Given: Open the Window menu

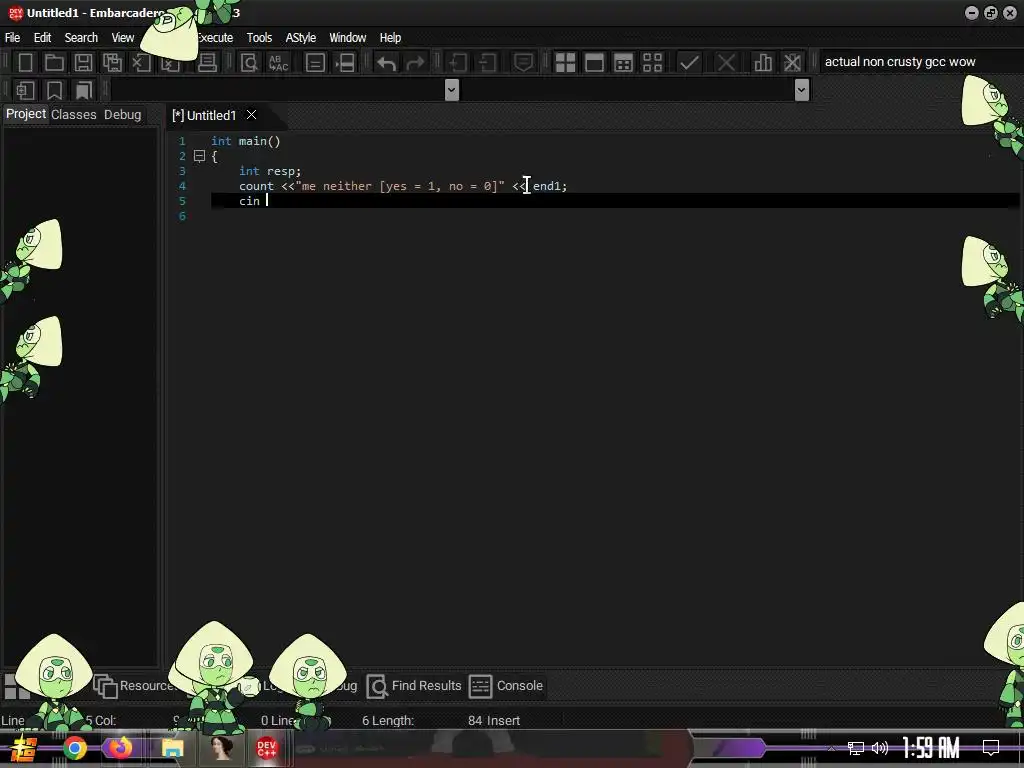Looking at the screenshot, I should pos(347,37).
